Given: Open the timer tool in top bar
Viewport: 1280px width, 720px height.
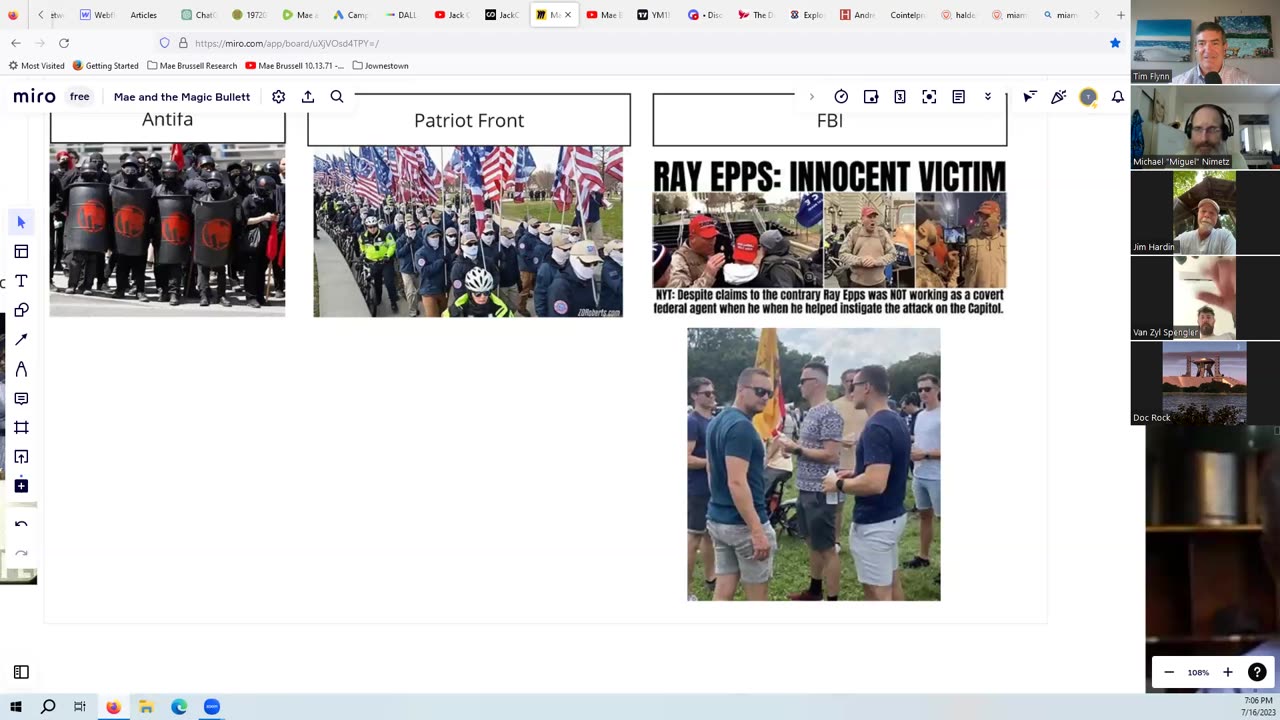Looking at the screenshot, I should tap(841, 97).
